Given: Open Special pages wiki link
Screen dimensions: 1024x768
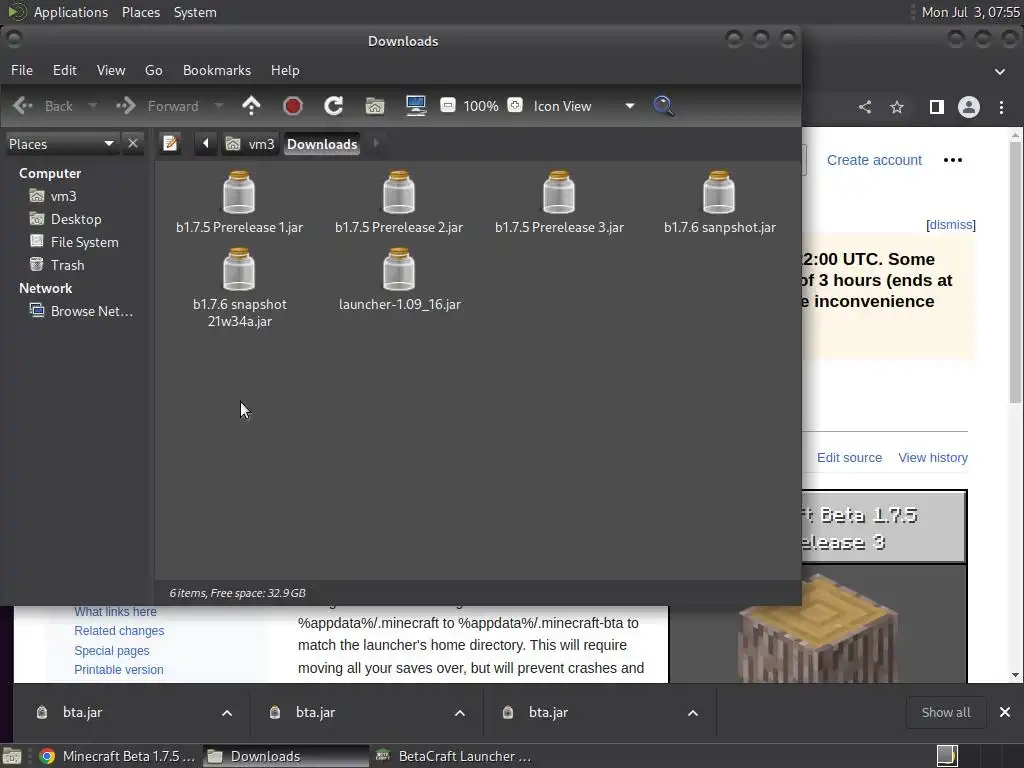Looking at the screenshot, I should 112,650.
